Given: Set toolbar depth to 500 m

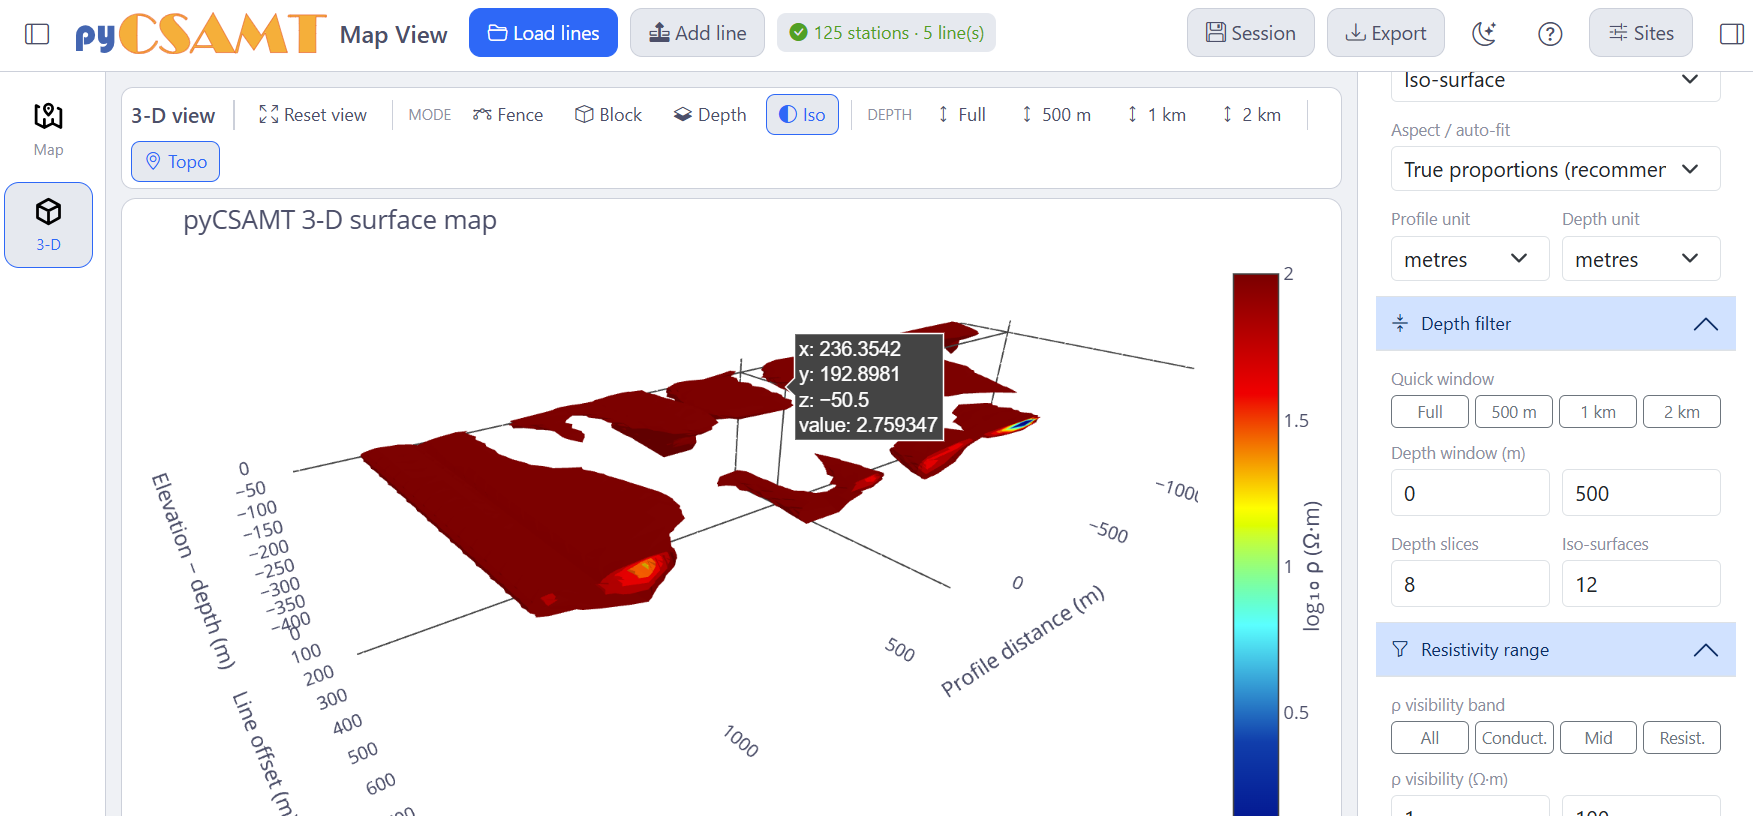Looking at the screenshot, I should (x=1056, y=115).
